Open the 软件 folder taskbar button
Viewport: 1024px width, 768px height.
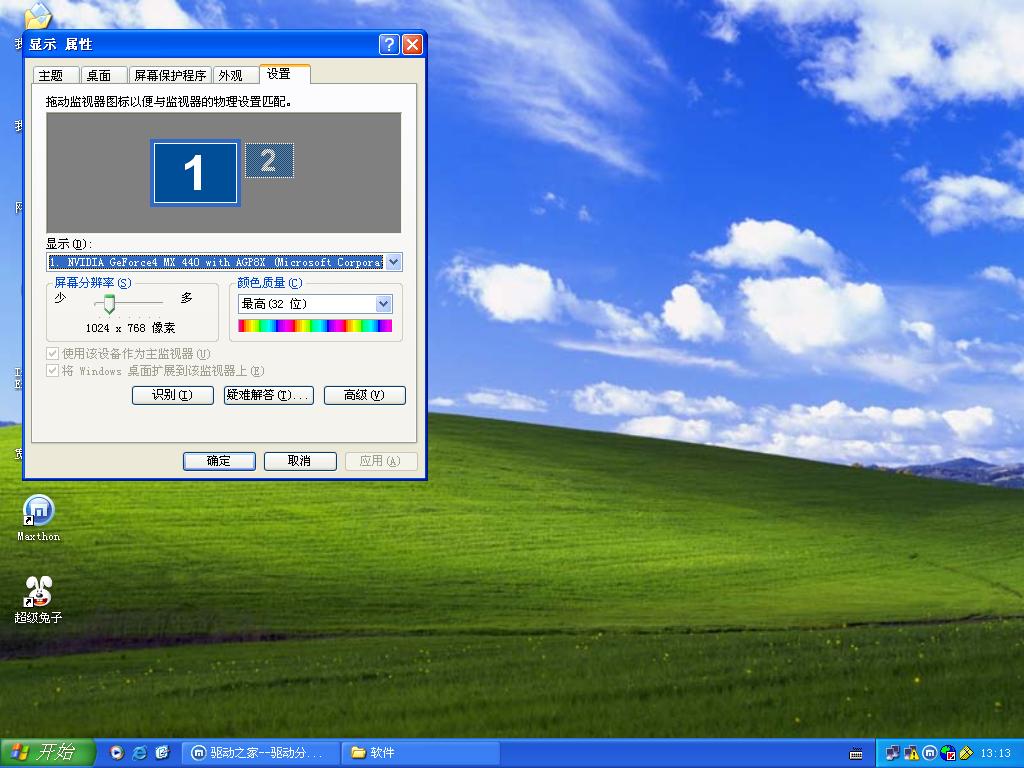click(383, 752)
